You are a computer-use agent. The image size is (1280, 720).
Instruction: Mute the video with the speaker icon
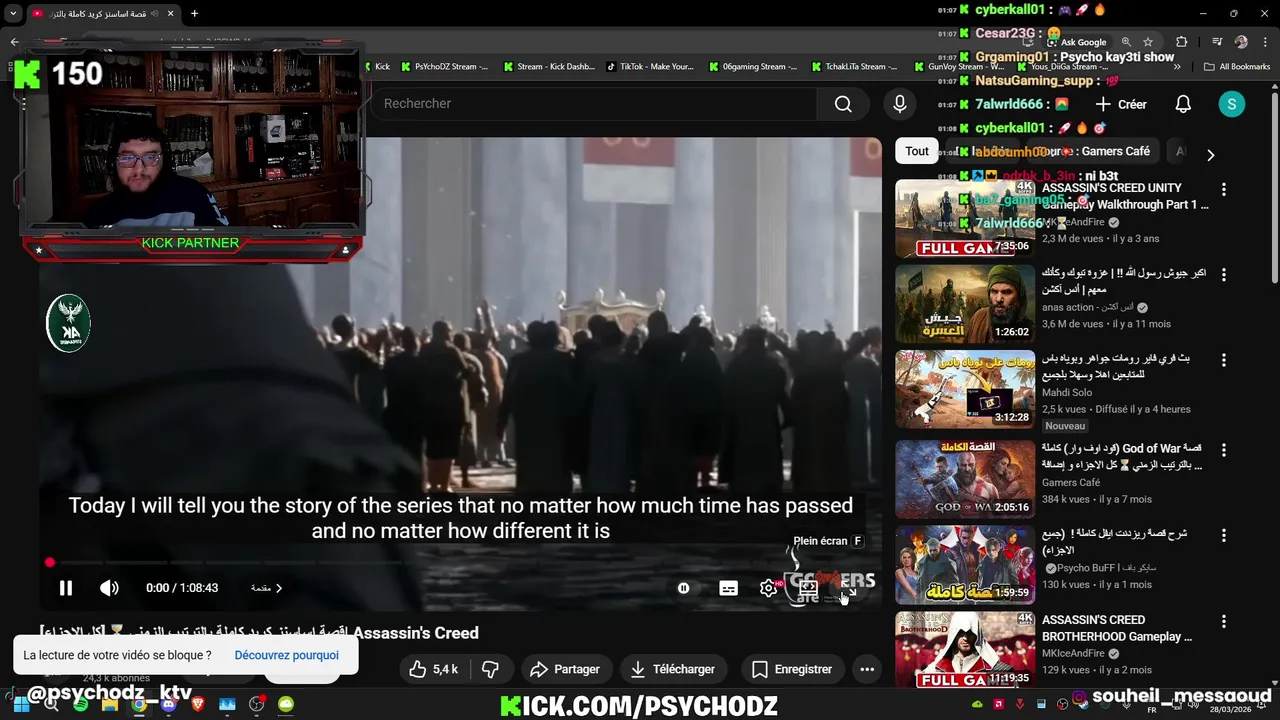coord(109,588)
